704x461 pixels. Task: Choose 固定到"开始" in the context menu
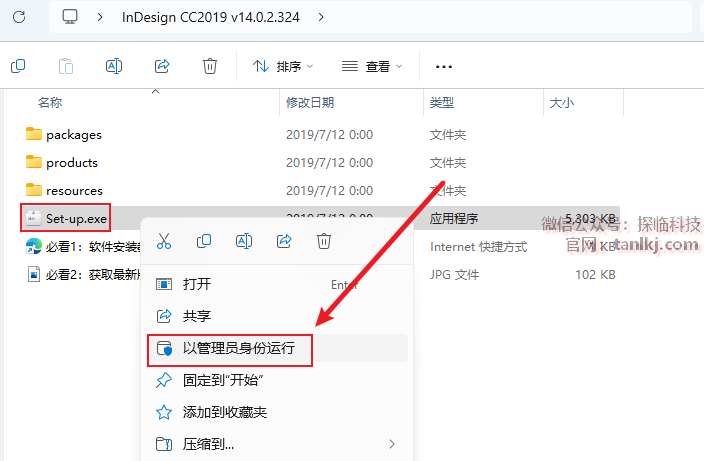[x=277, y=380]
